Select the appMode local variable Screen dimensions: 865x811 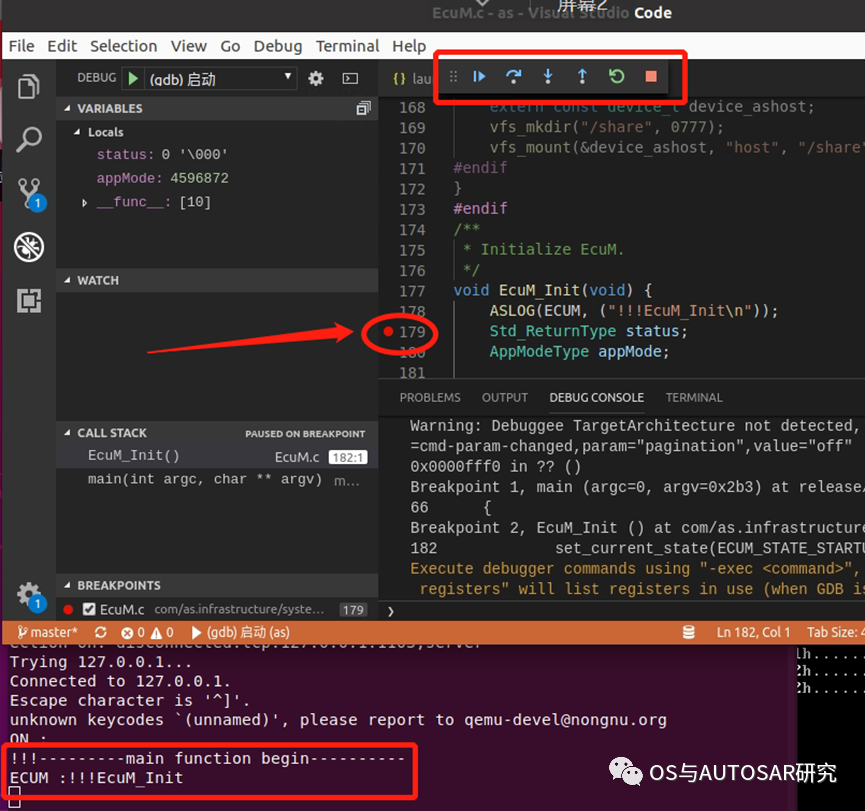point(162,178)
